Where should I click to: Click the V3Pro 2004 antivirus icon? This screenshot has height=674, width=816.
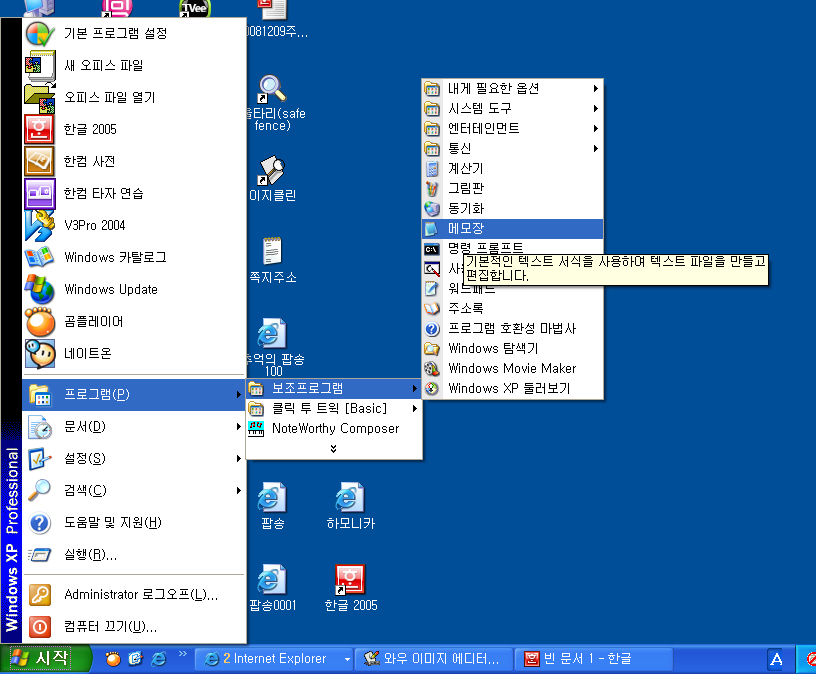pos(40,225)
